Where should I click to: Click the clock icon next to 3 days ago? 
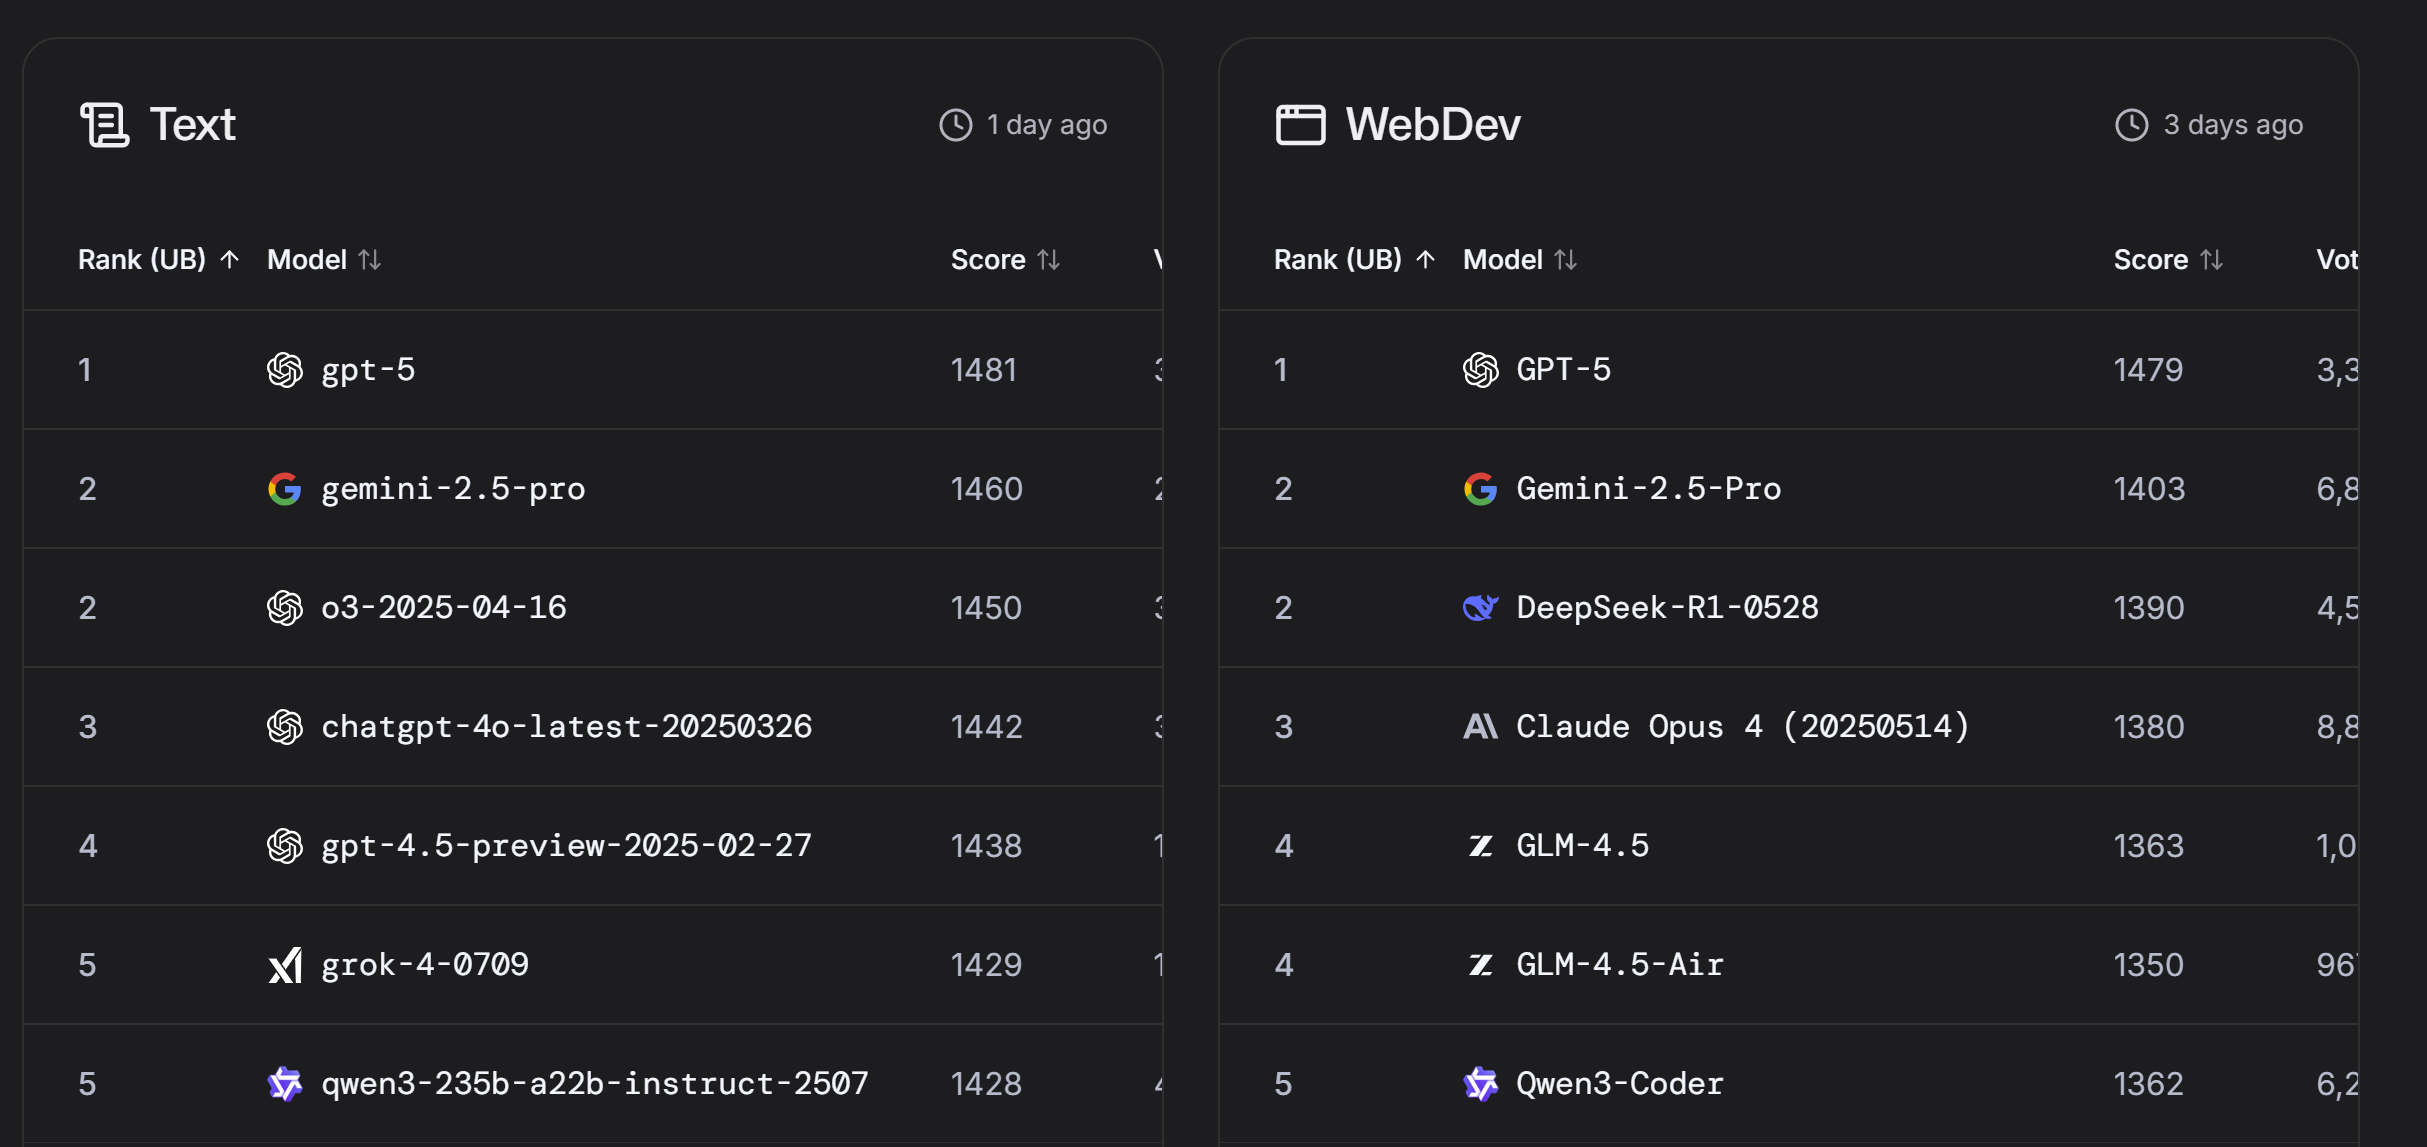coord(2131,125)
